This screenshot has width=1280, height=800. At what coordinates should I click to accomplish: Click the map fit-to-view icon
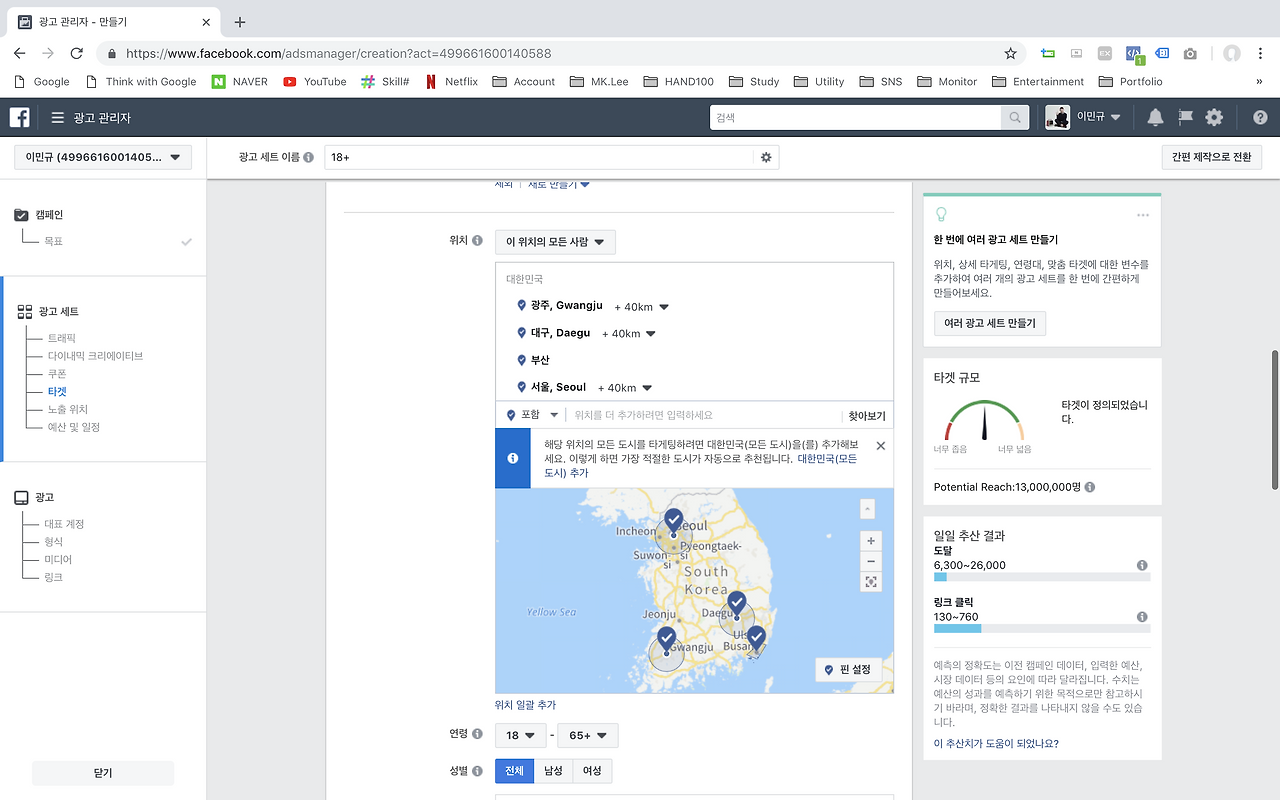tap(871, 582)
